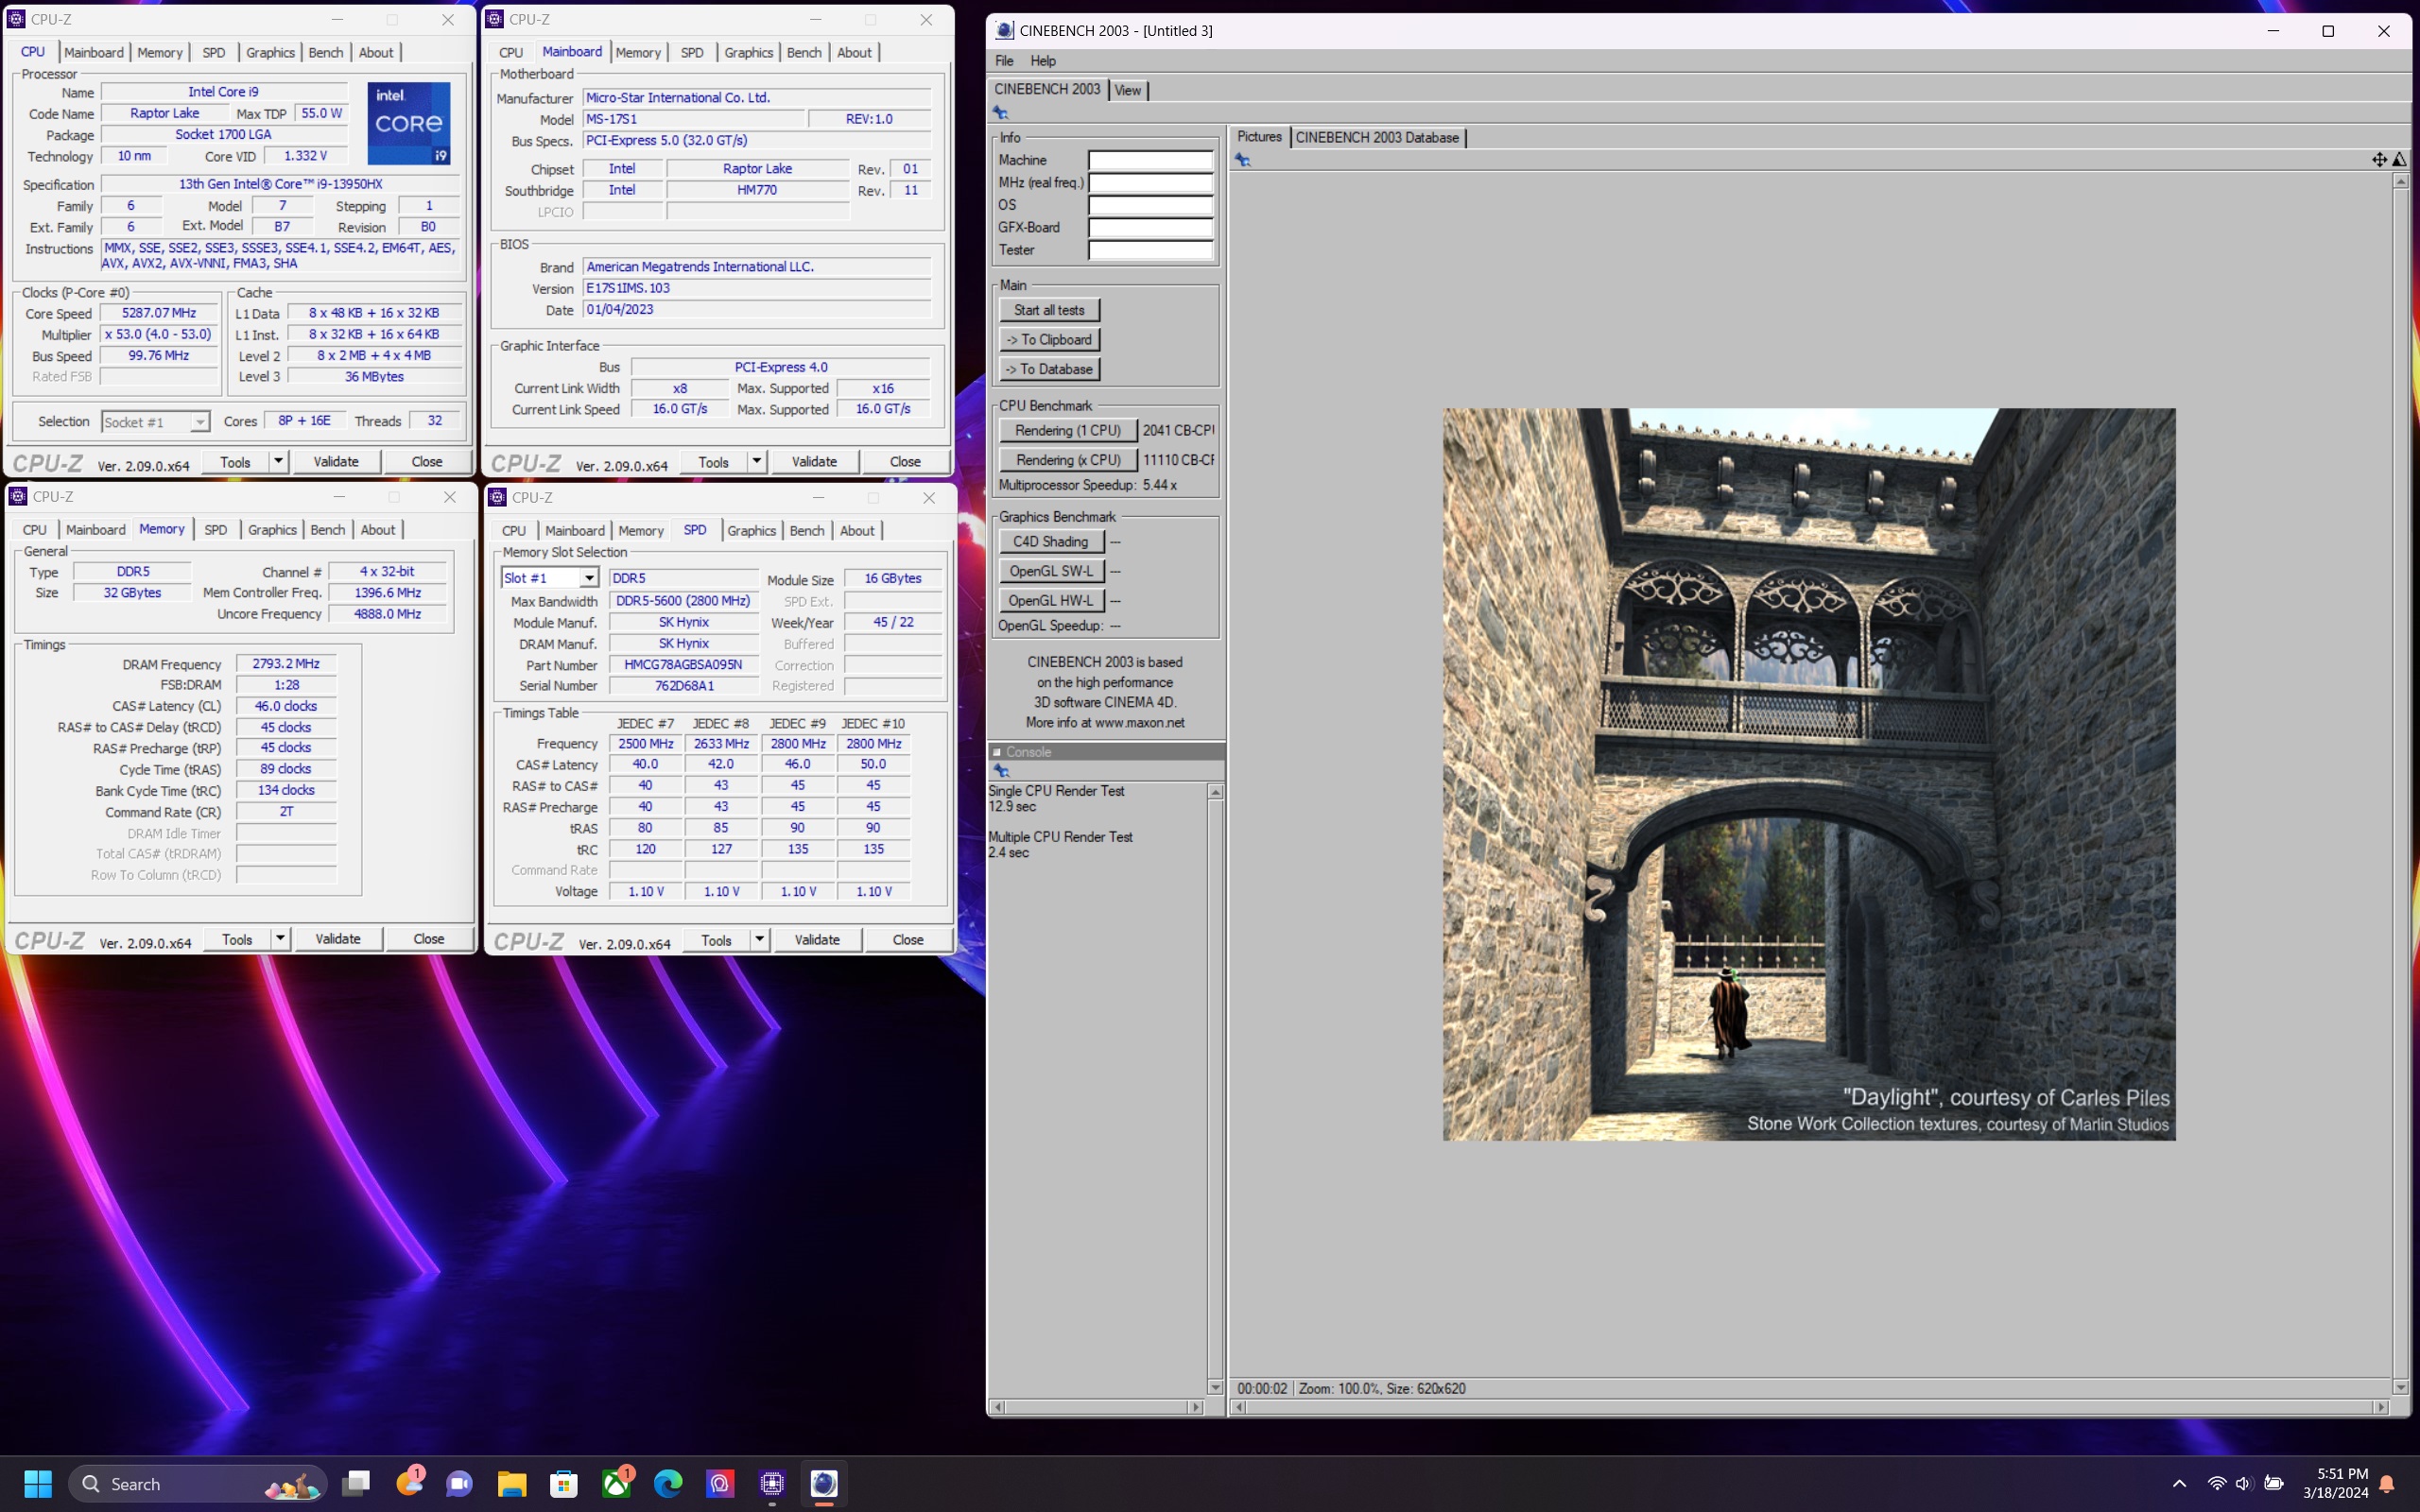Open the Tools dropdown arrow in the Memory window
This screenshot has width=2420, height=1512.
click(280, 938)
